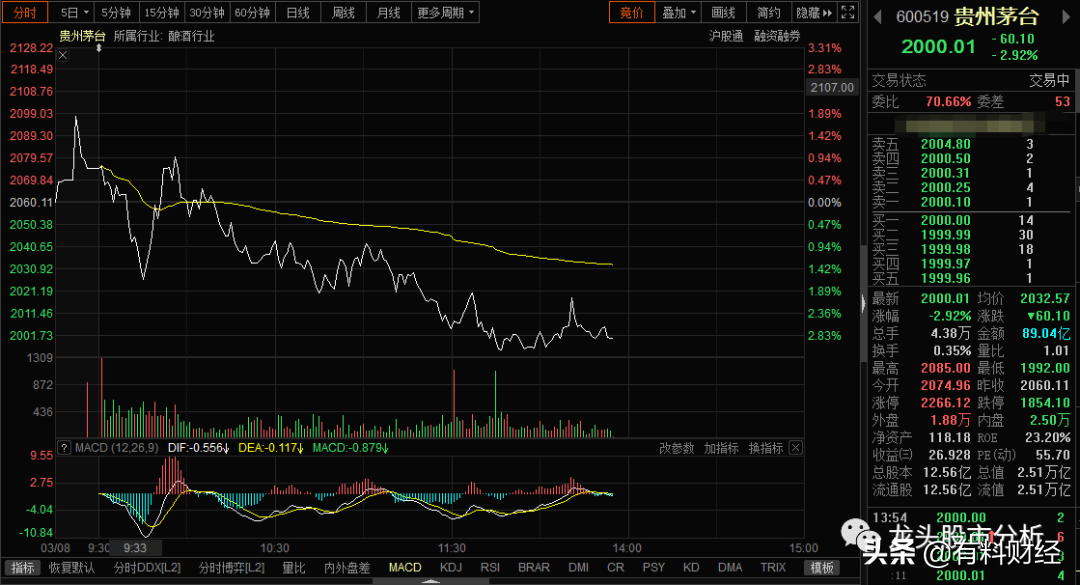
Task: Select the 量比 indicator tab
Action: tap(293, 568)
